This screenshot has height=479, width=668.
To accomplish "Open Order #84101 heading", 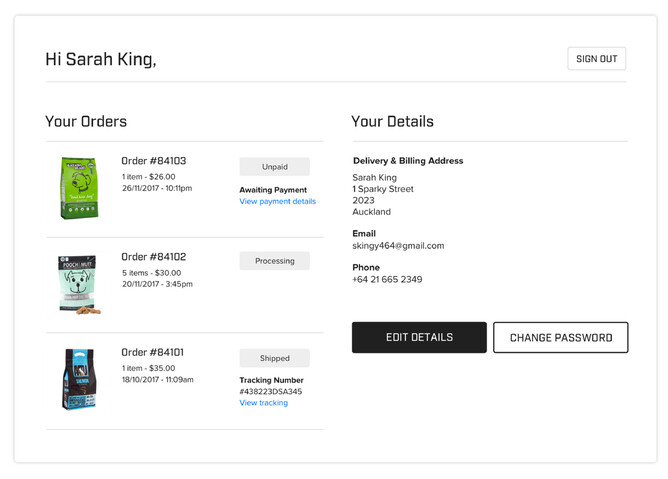I will pos(153,353).
